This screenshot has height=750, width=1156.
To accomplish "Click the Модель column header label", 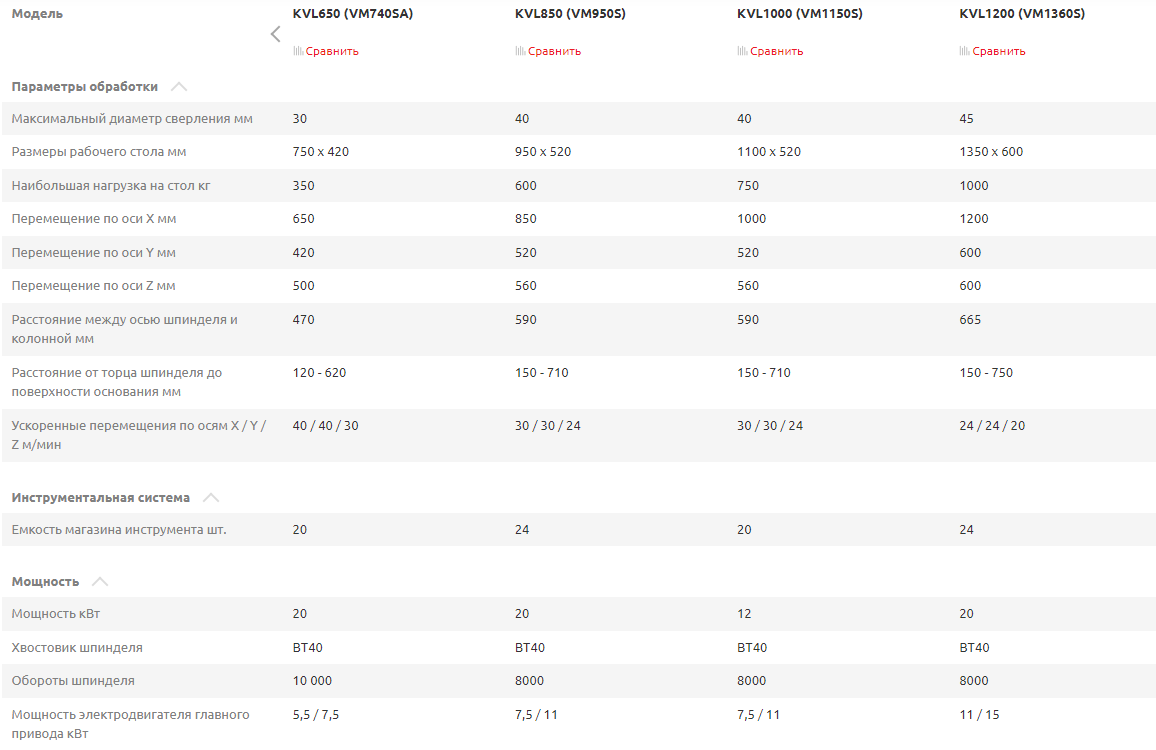I will pyautogui.click(x=37, y=14).
